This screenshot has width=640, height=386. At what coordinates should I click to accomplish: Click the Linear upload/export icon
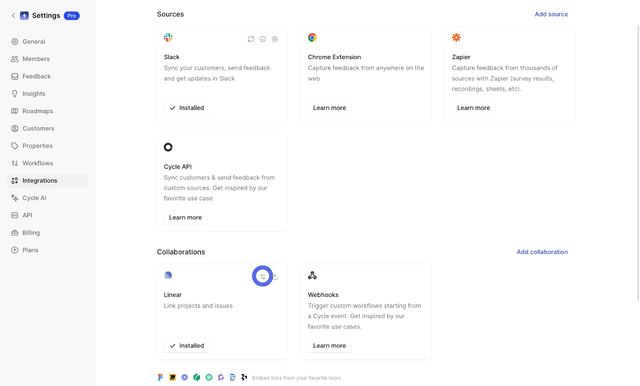coord(276,277)
